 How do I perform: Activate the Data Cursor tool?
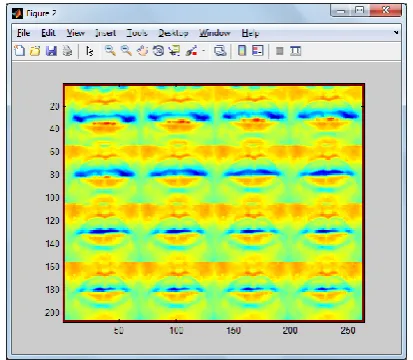pyautogui.click(x=174, y=51)
